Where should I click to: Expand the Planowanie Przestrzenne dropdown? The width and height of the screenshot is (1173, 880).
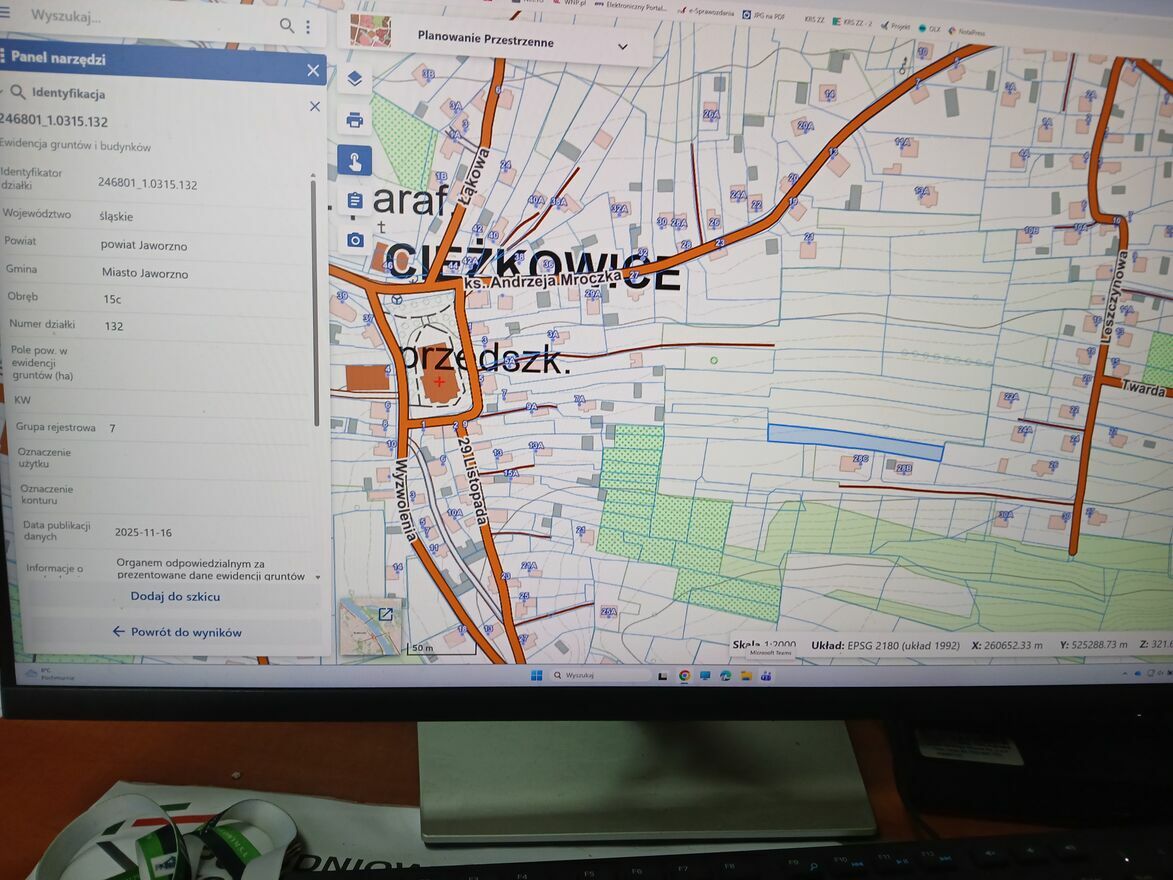(x=622, y=46)
